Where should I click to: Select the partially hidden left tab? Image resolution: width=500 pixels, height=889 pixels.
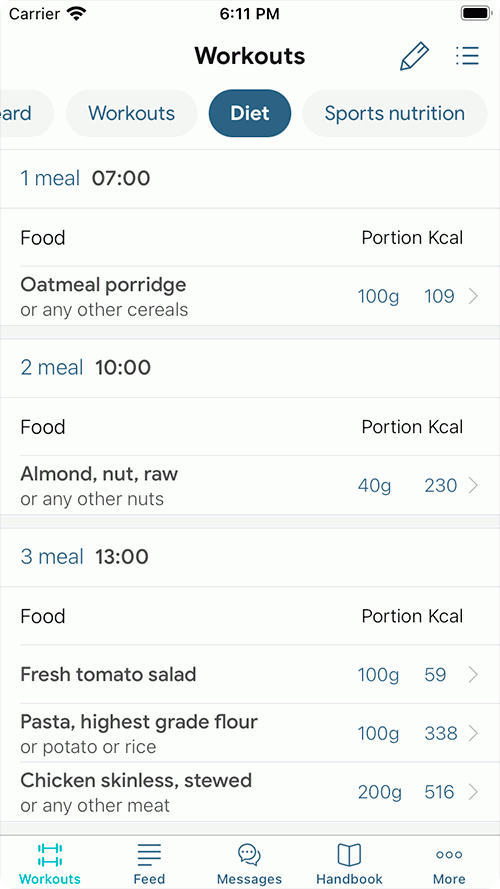[27, 113]
